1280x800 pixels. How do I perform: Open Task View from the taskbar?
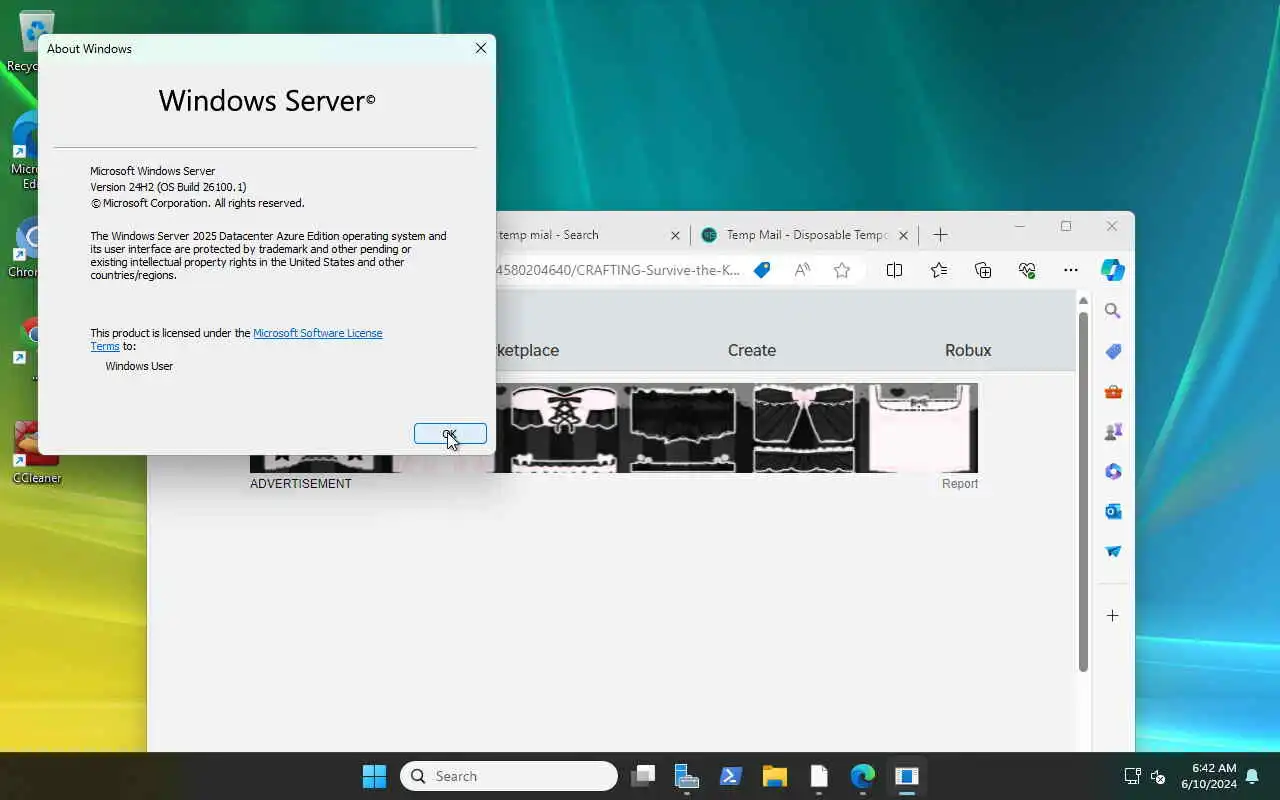tap(643, 776)
